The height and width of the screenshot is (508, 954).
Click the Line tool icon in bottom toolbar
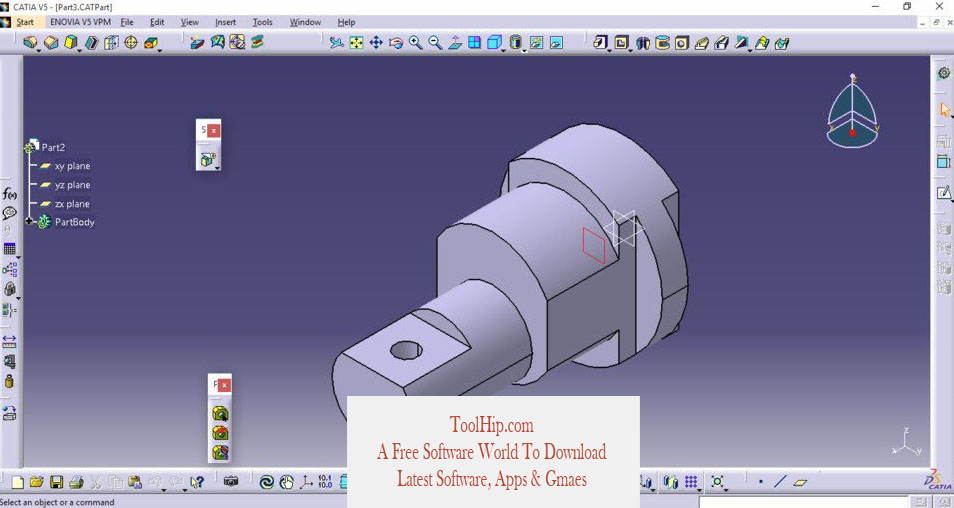point(781,482)
